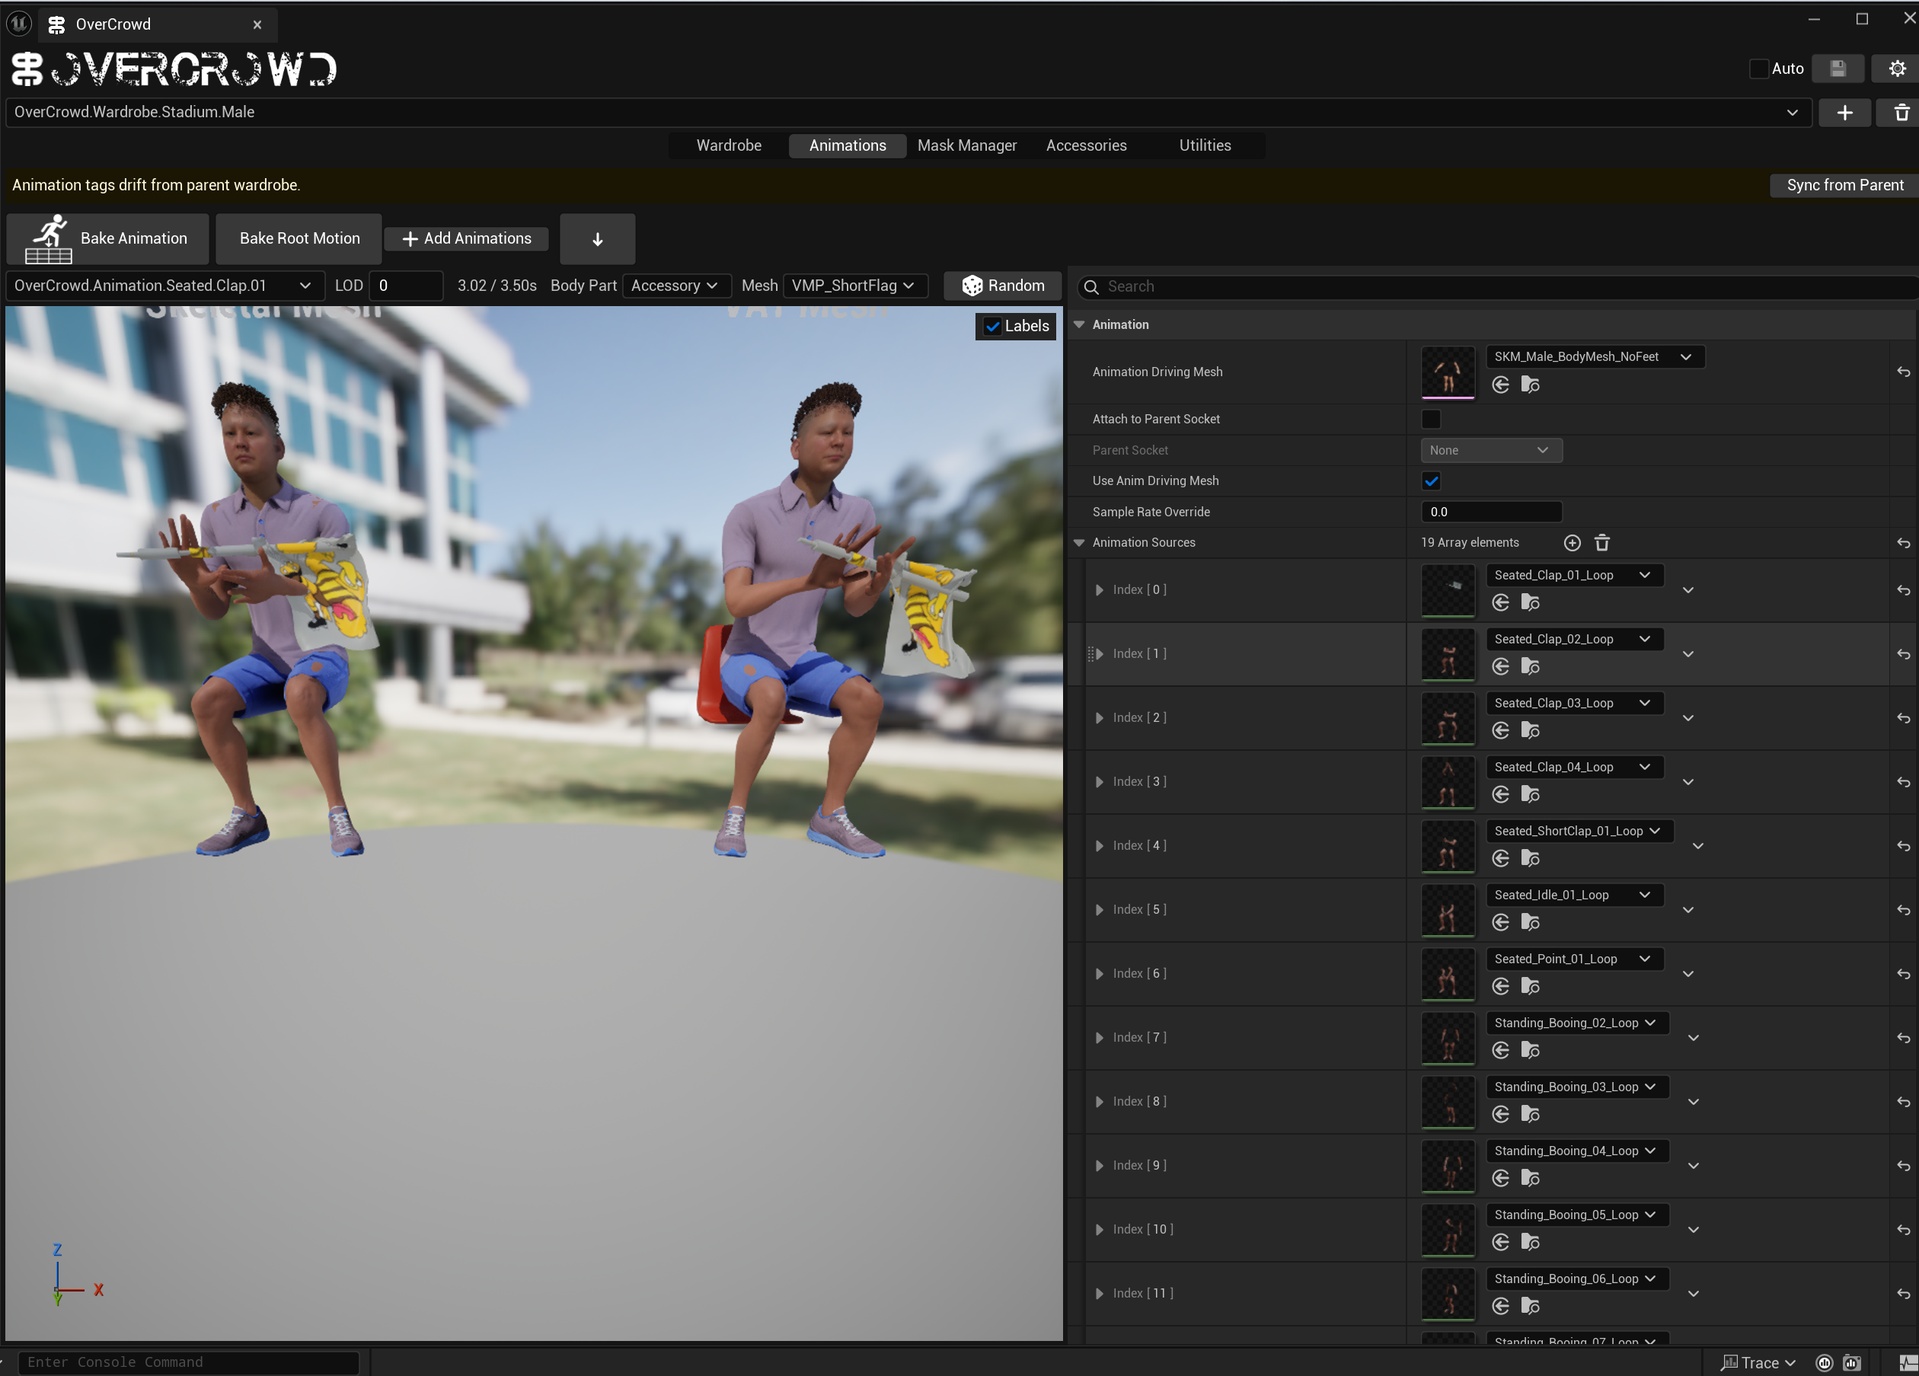
Task: Click the LOD value field
Action: [406, 286]
